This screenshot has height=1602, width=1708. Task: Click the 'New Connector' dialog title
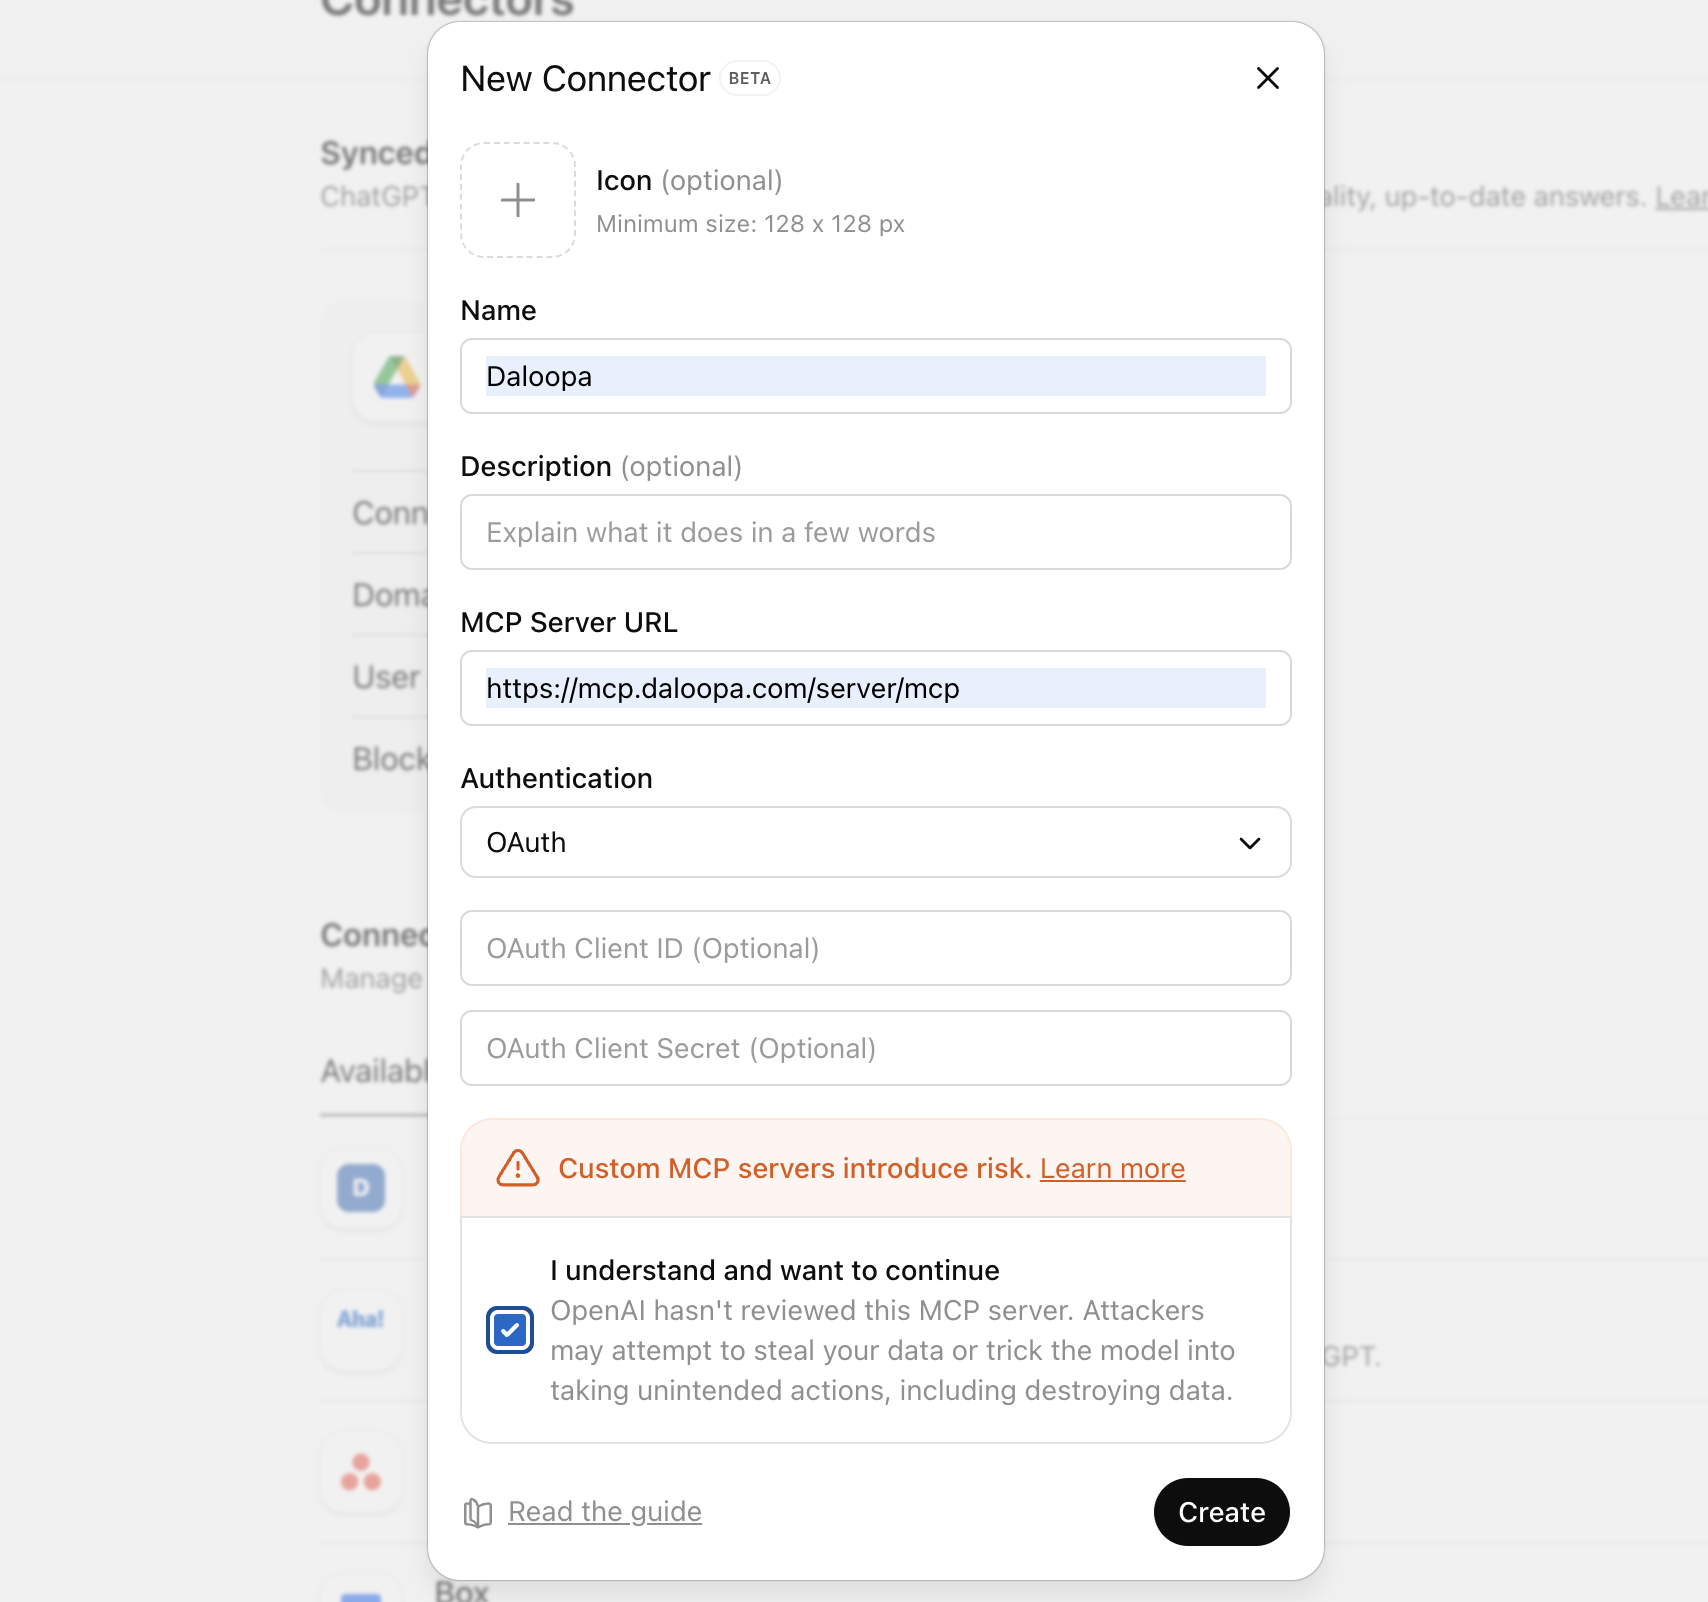tap(585, 79)
